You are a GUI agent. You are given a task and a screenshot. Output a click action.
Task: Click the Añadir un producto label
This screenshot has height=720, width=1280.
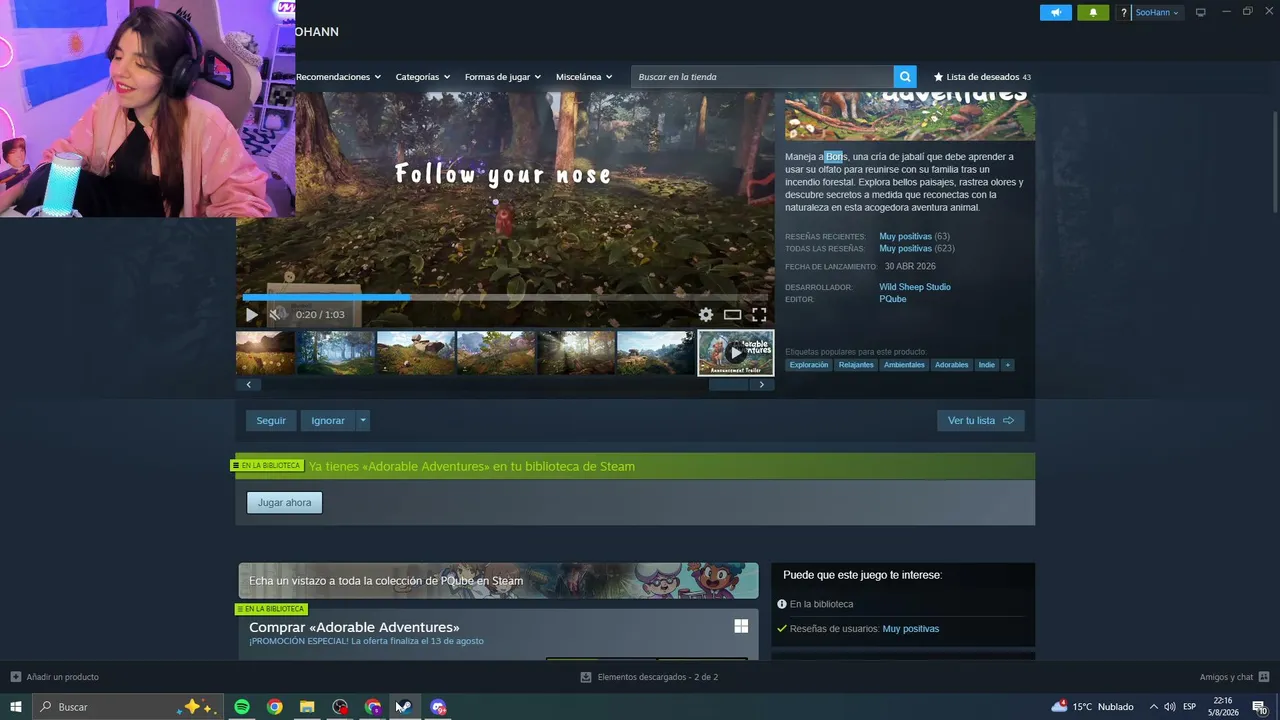pos(62,677)
